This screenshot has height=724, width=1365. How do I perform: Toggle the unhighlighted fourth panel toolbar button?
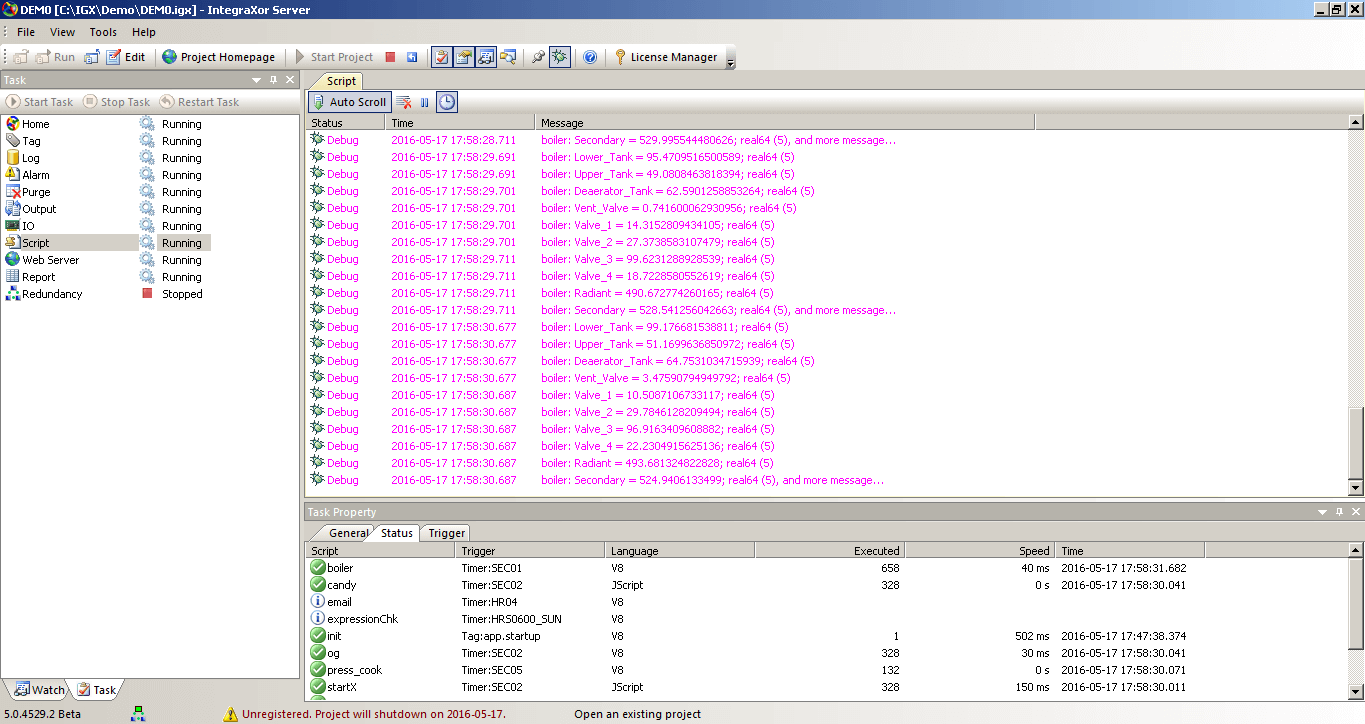(x=508, y=57)
